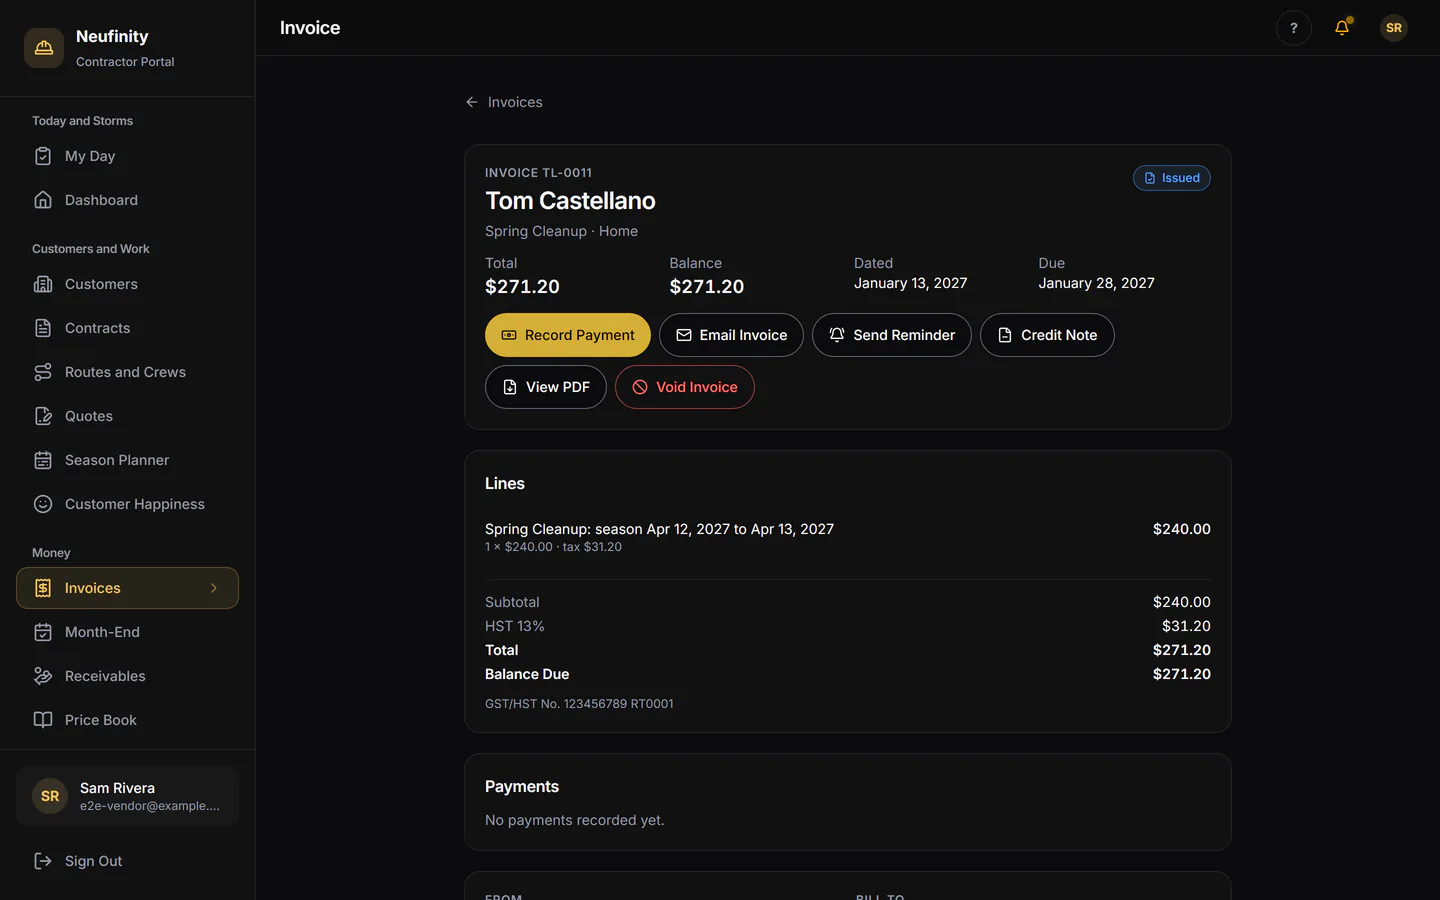1440x900 pixels.
Task: Navigate to Receivables
Action: (127, 676)
